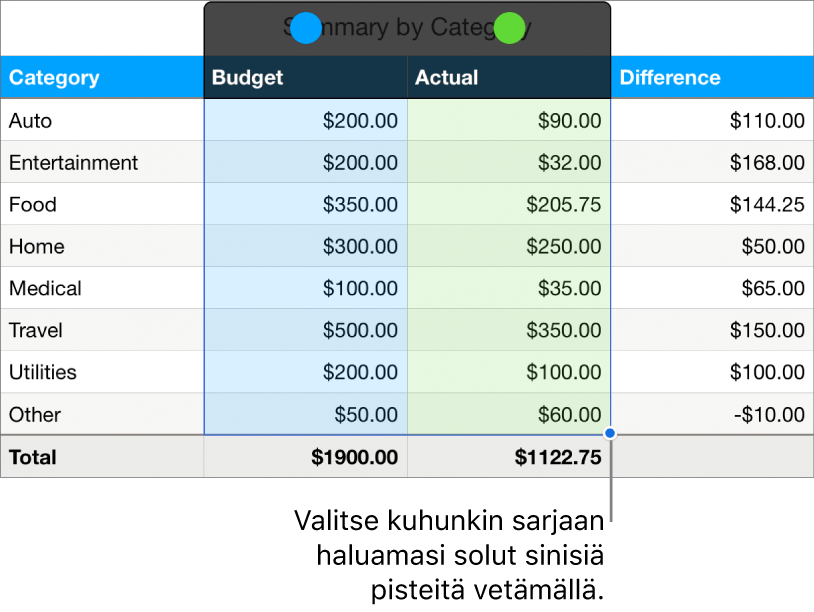Image resolution: width=814 pixels, height=612 pixels.
Task: Click the Total row label
Action: [33, 457]
